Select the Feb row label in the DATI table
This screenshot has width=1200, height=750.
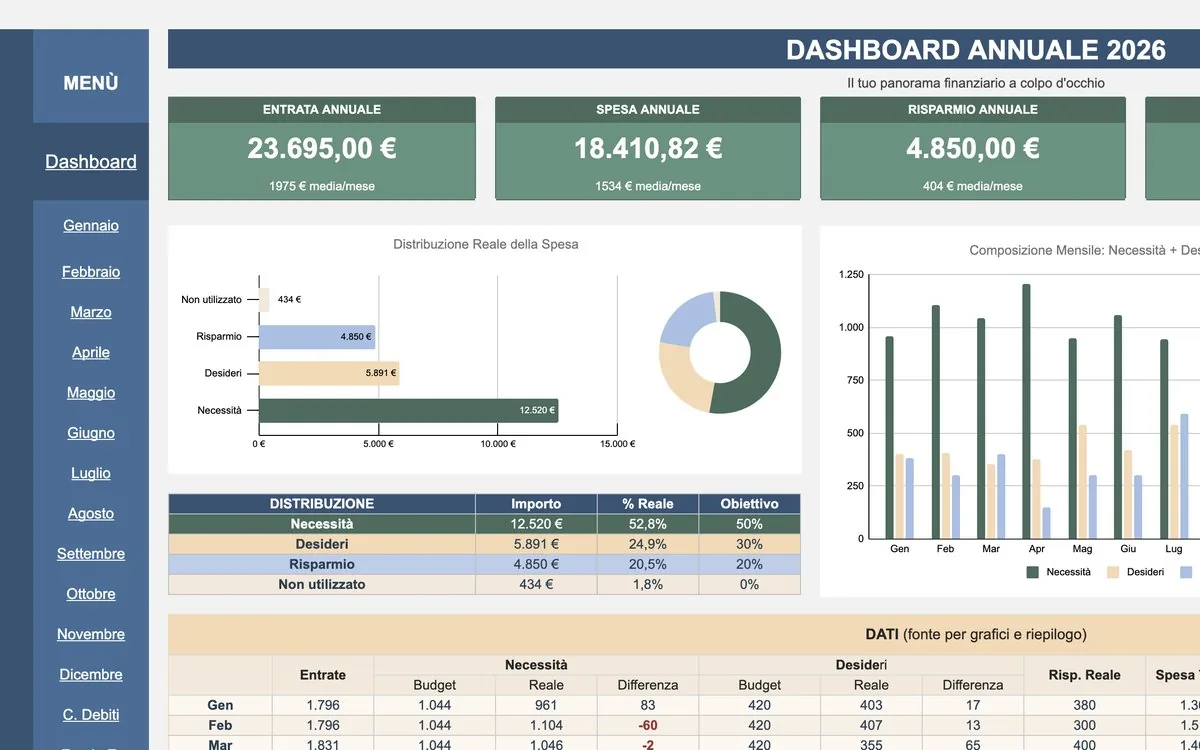pyautogui.click(x=220, y=725)
